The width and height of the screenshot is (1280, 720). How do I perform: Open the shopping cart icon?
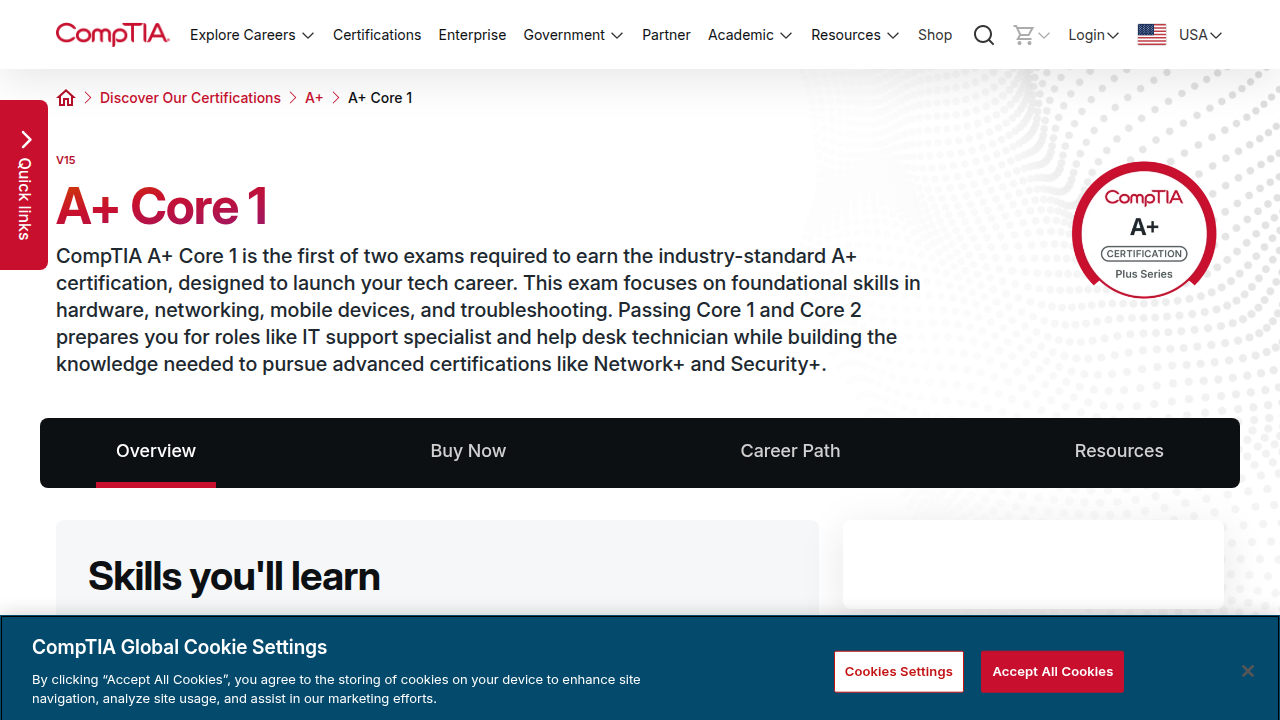pyautogui.click(x=1023, y=35)
